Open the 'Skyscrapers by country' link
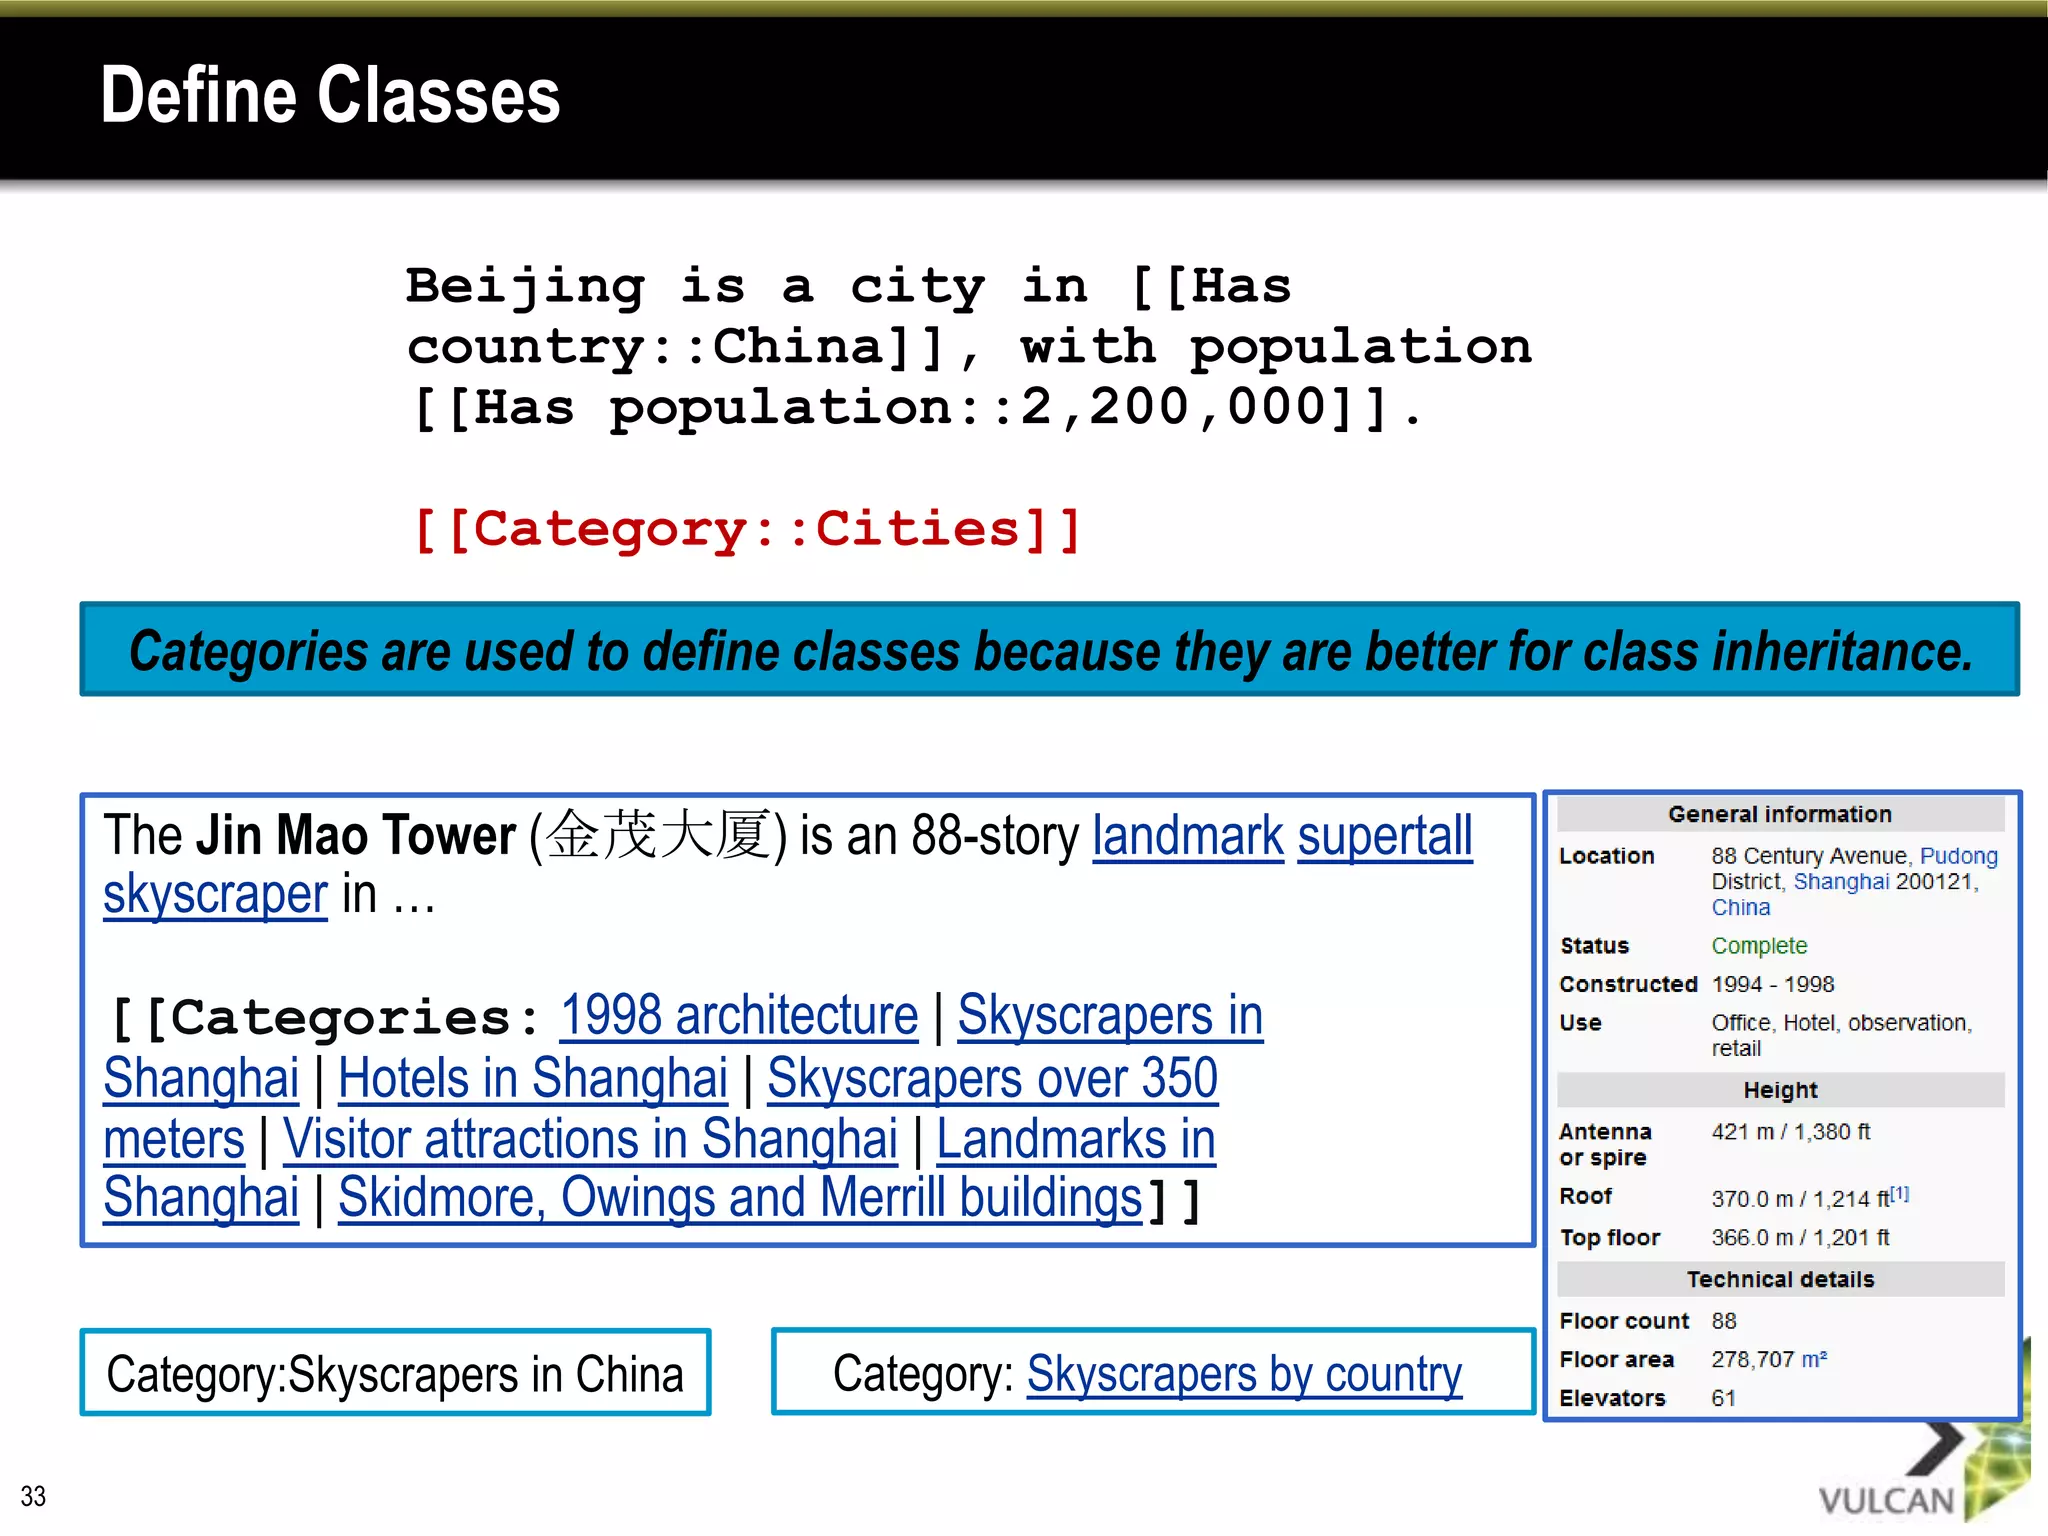 click(1243, 1375)
